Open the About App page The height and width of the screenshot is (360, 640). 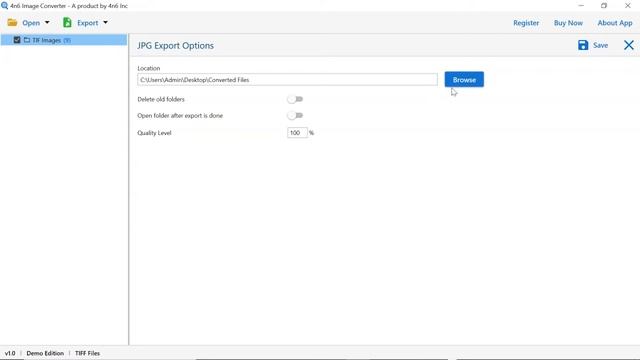[615, 23]
